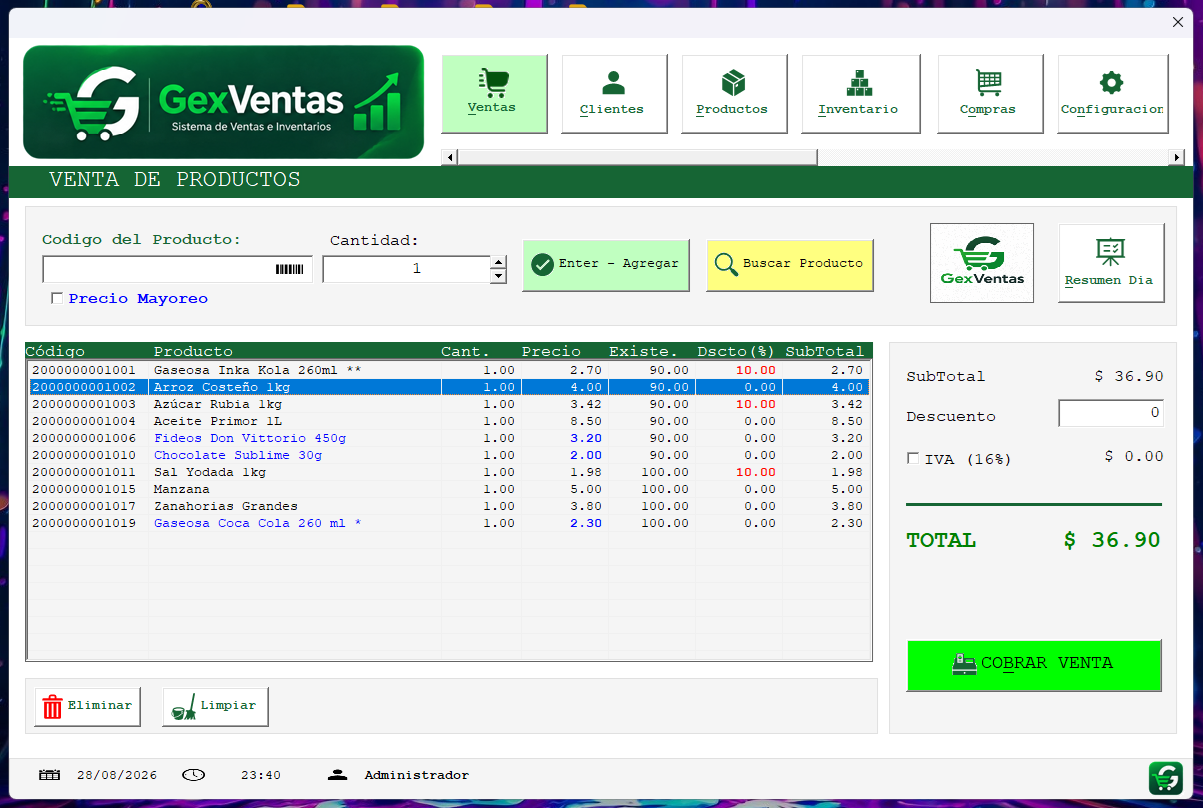Select the Gaseosa Coca Cola 260 ml row
The image size is (1203, 808).
[448, 523]
